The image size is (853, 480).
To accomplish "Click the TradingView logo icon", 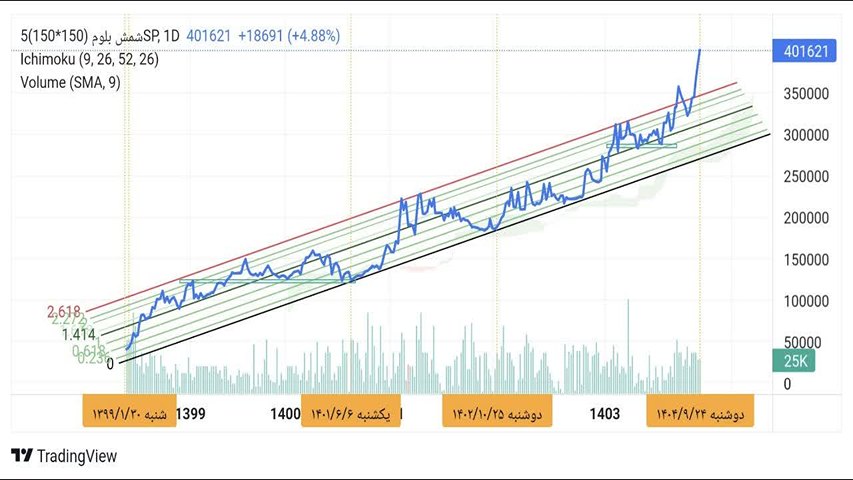I will 21,456.
